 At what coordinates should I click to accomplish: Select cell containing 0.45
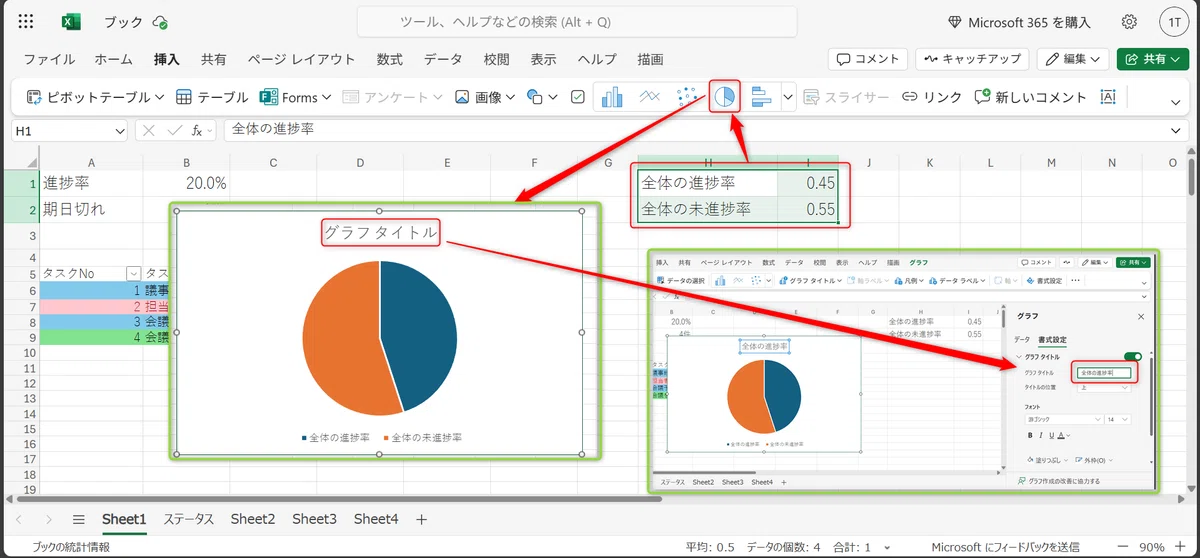pyautogui.click(x=808, y=183)
